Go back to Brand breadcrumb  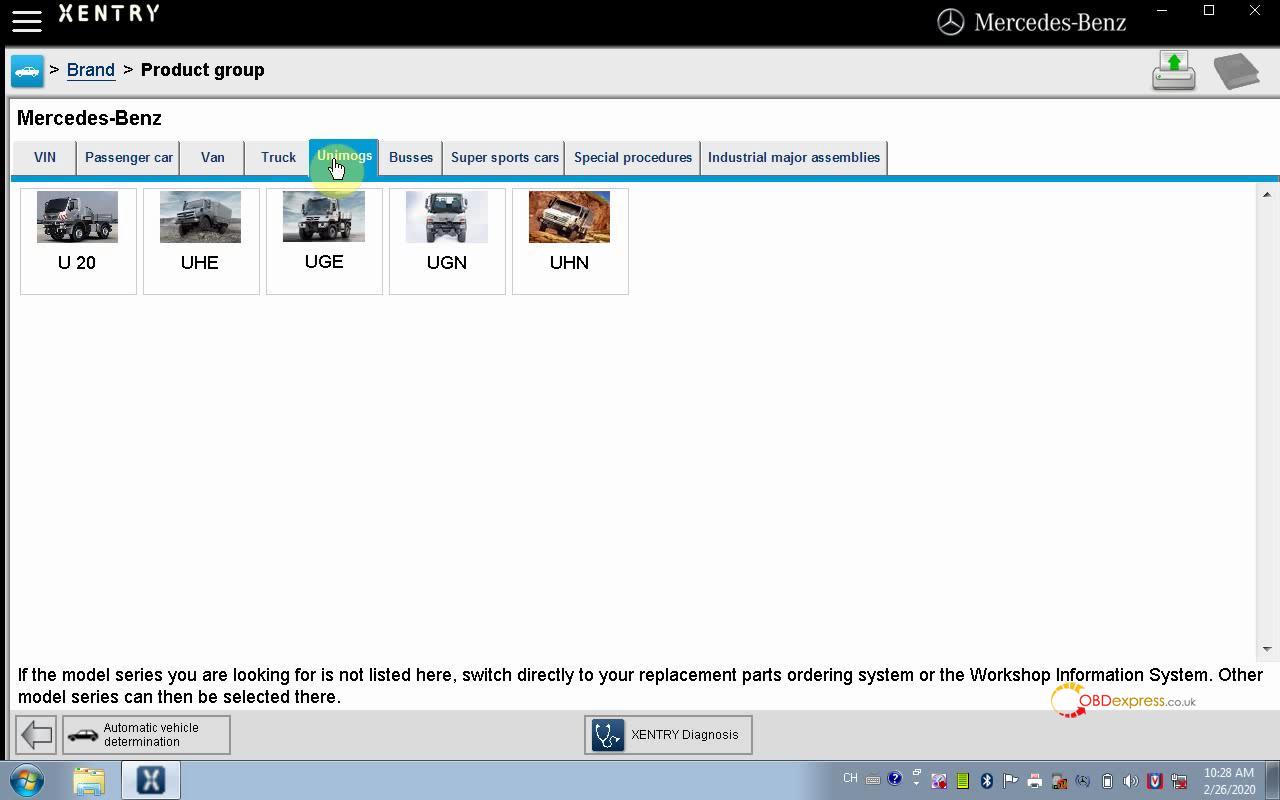91,70
